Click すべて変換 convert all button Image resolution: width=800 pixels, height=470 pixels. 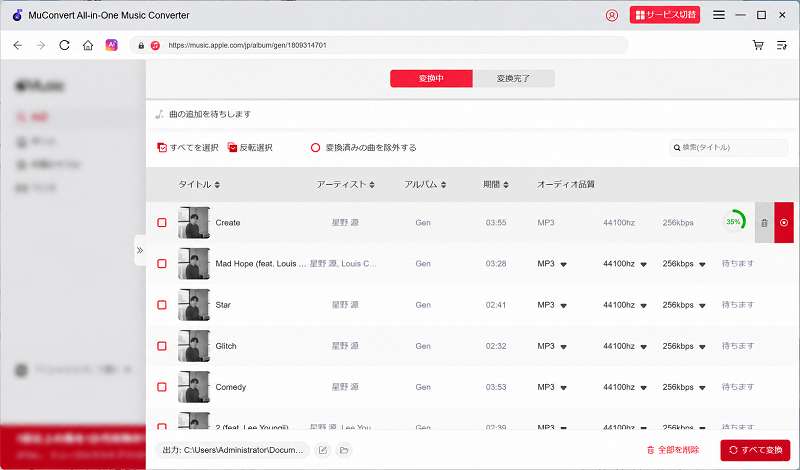click(755, 450)
